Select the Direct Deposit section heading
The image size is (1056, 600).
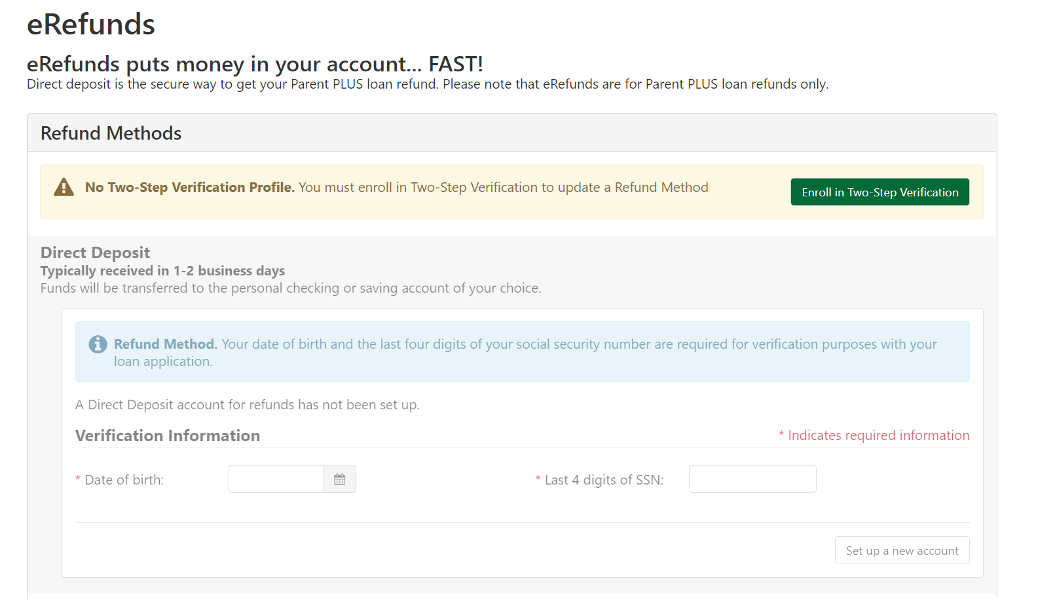[95, 253]
